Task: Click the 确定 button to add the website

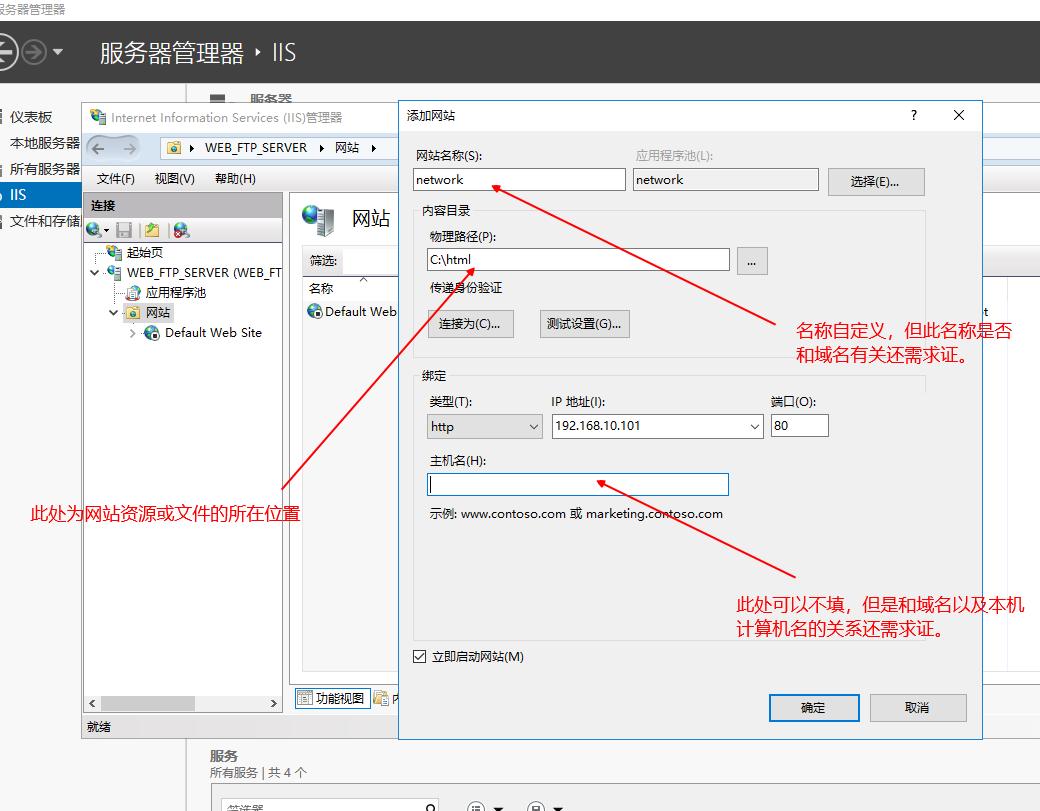Action: 813,707
